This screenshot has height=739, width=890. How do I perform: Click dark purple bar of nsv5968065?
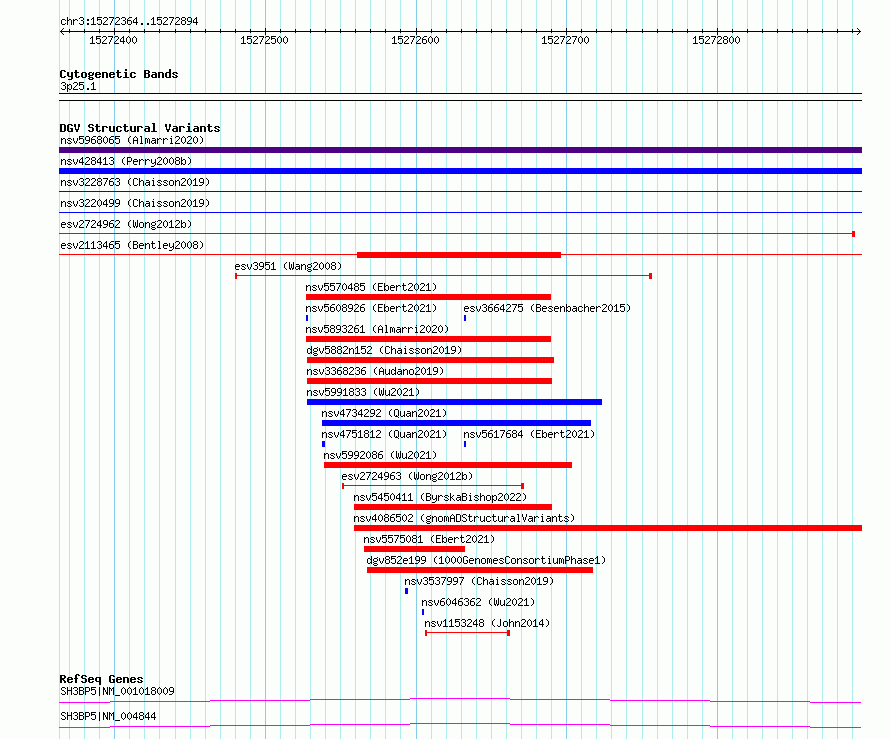460,150
